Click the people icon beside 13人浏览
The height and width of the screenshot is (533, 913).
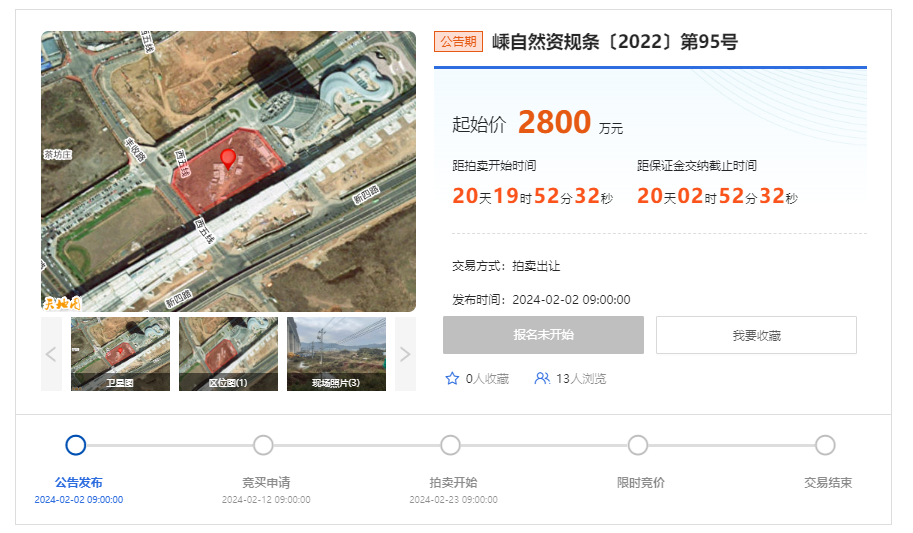pos(542,379)
